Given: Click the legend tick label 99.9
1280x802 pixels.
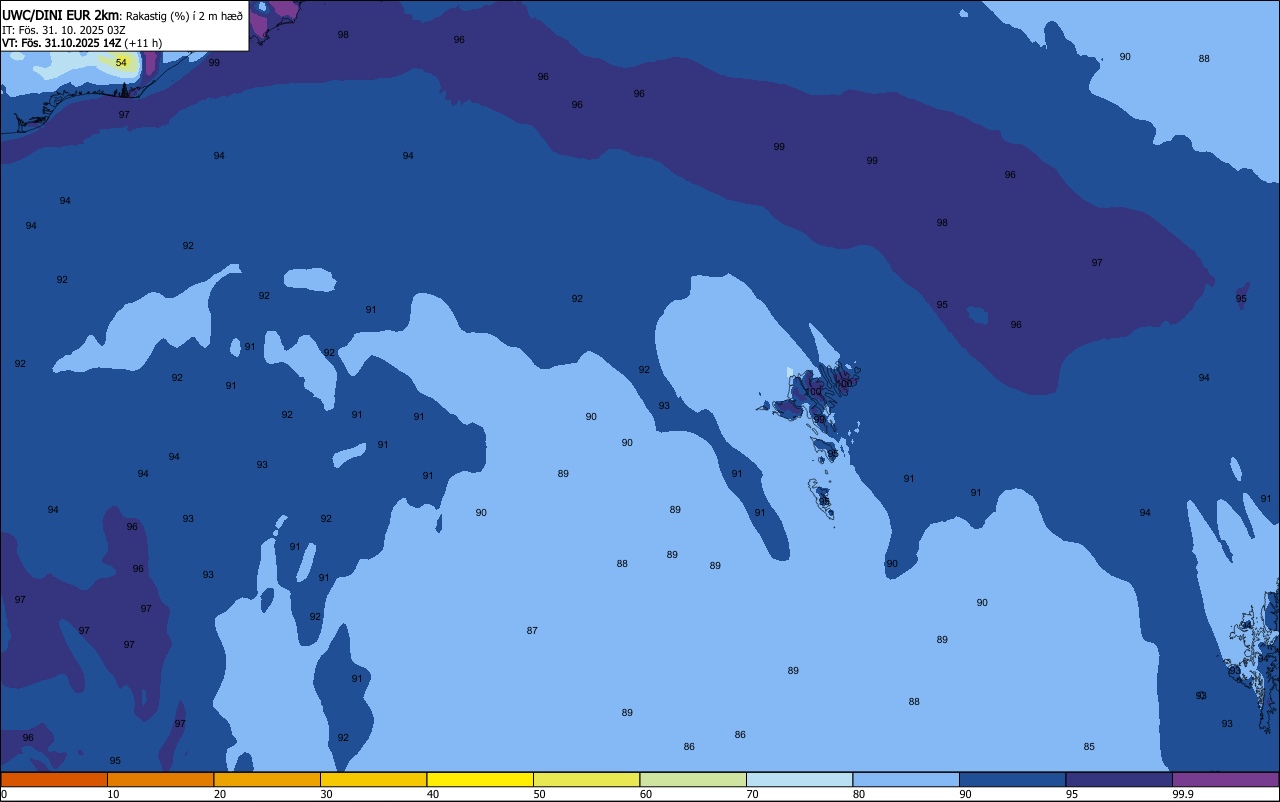Looking at the screenshot, I should pos(1183,794).
